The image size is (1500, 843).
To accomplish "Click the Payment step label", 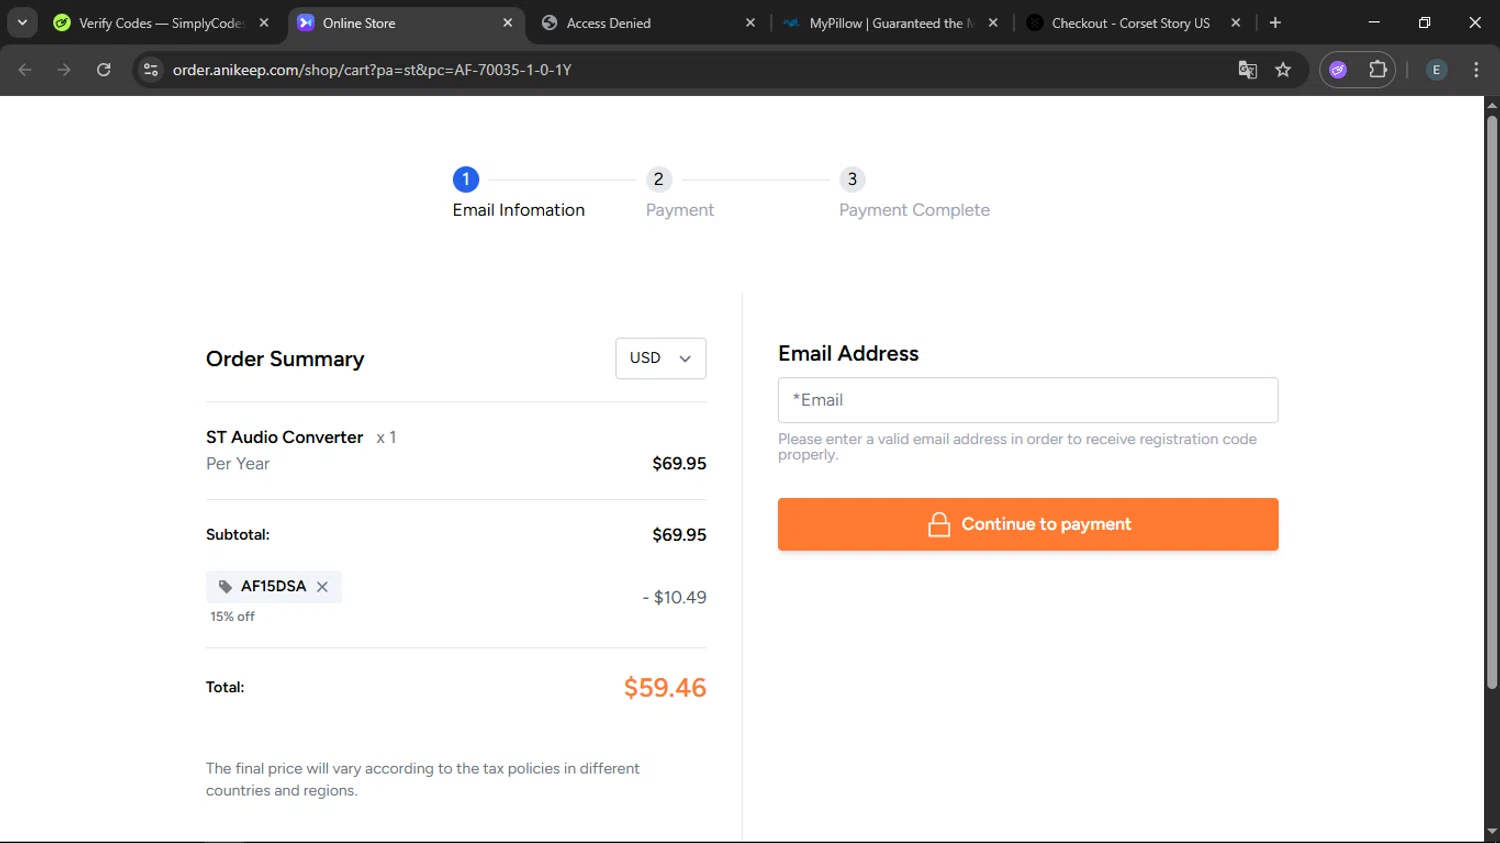I will (x=680, y=210).
